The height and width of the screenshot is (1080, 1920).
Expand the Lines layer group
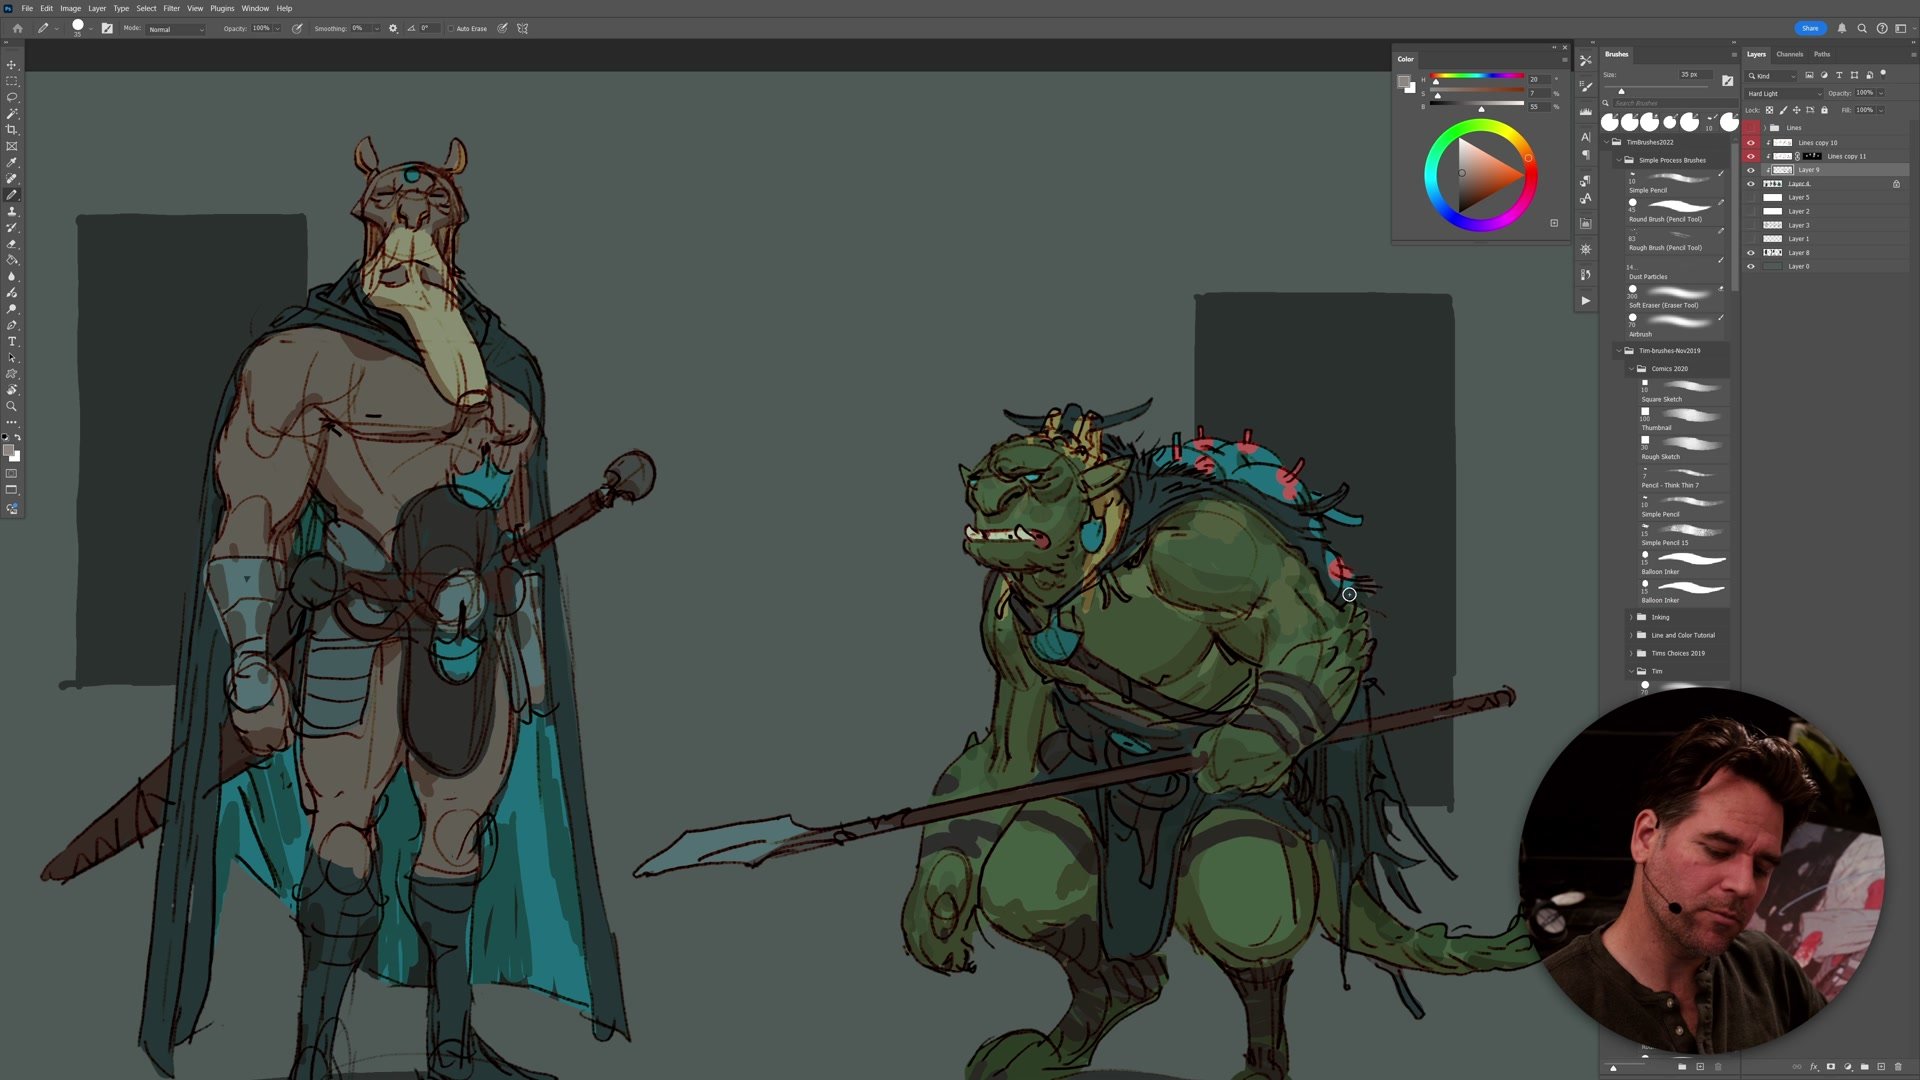tap(1764, 128)
